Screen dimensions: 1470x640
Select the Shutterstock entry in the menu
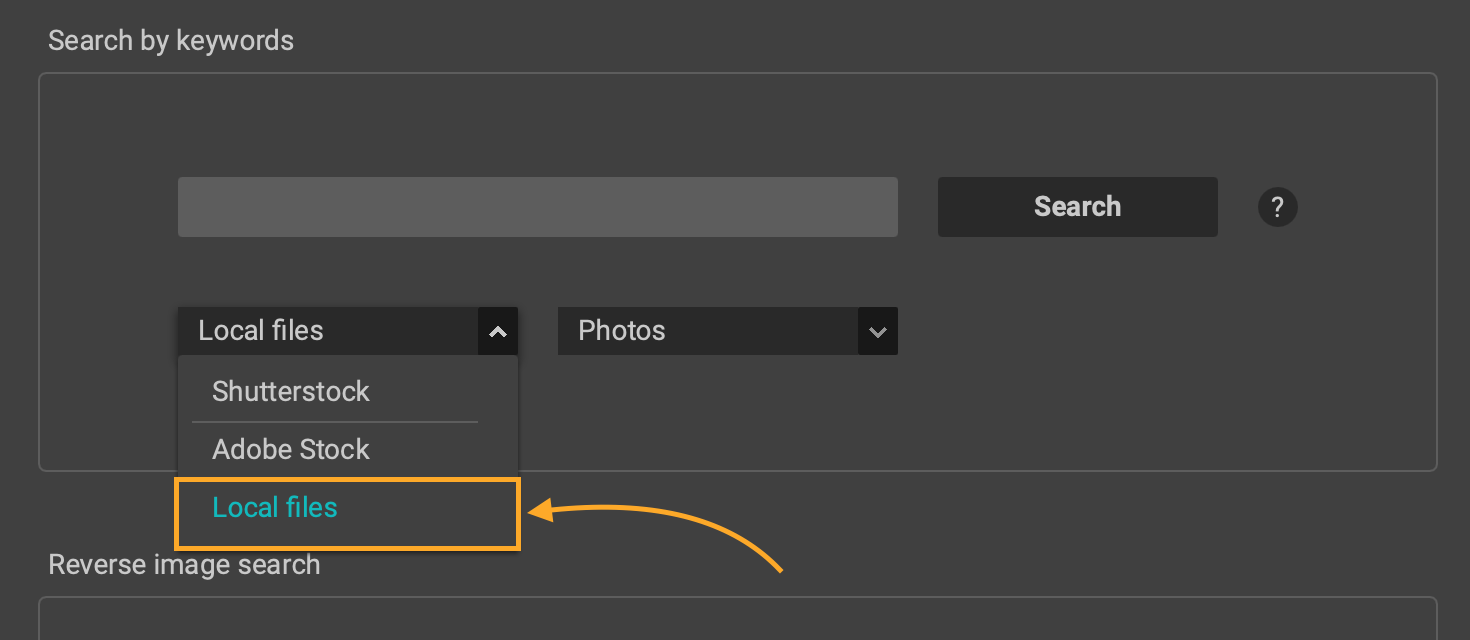pyautogui.click(x=291, y=391)
